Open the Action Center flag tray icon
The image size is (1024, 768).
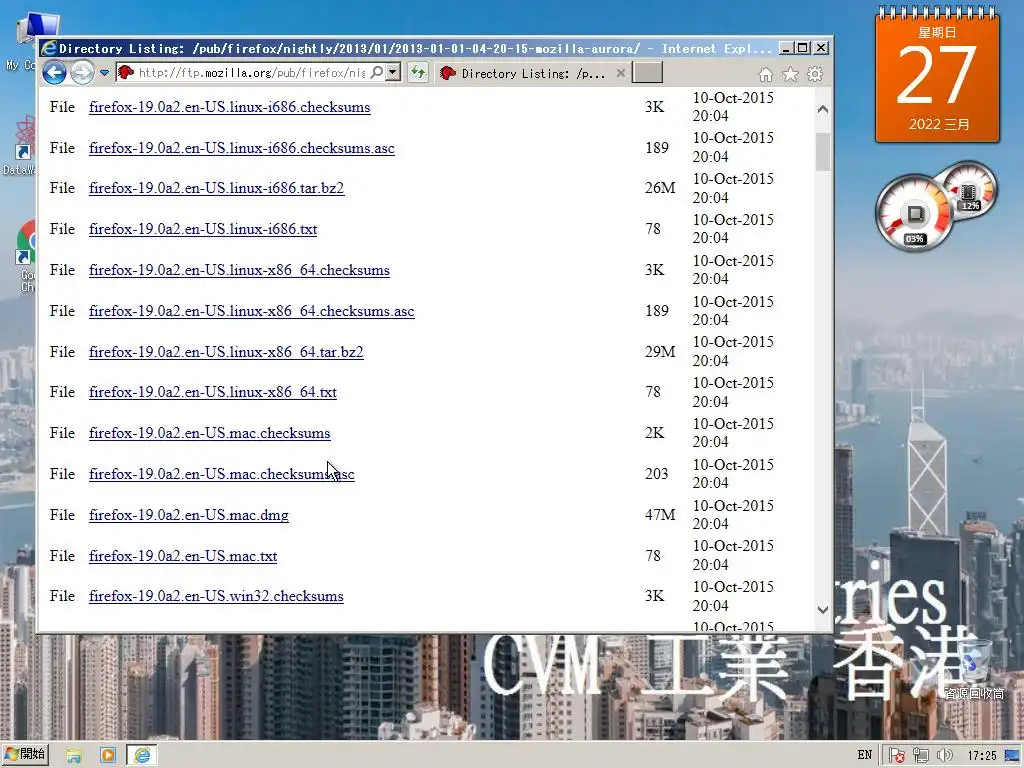[x=897, y=756]
